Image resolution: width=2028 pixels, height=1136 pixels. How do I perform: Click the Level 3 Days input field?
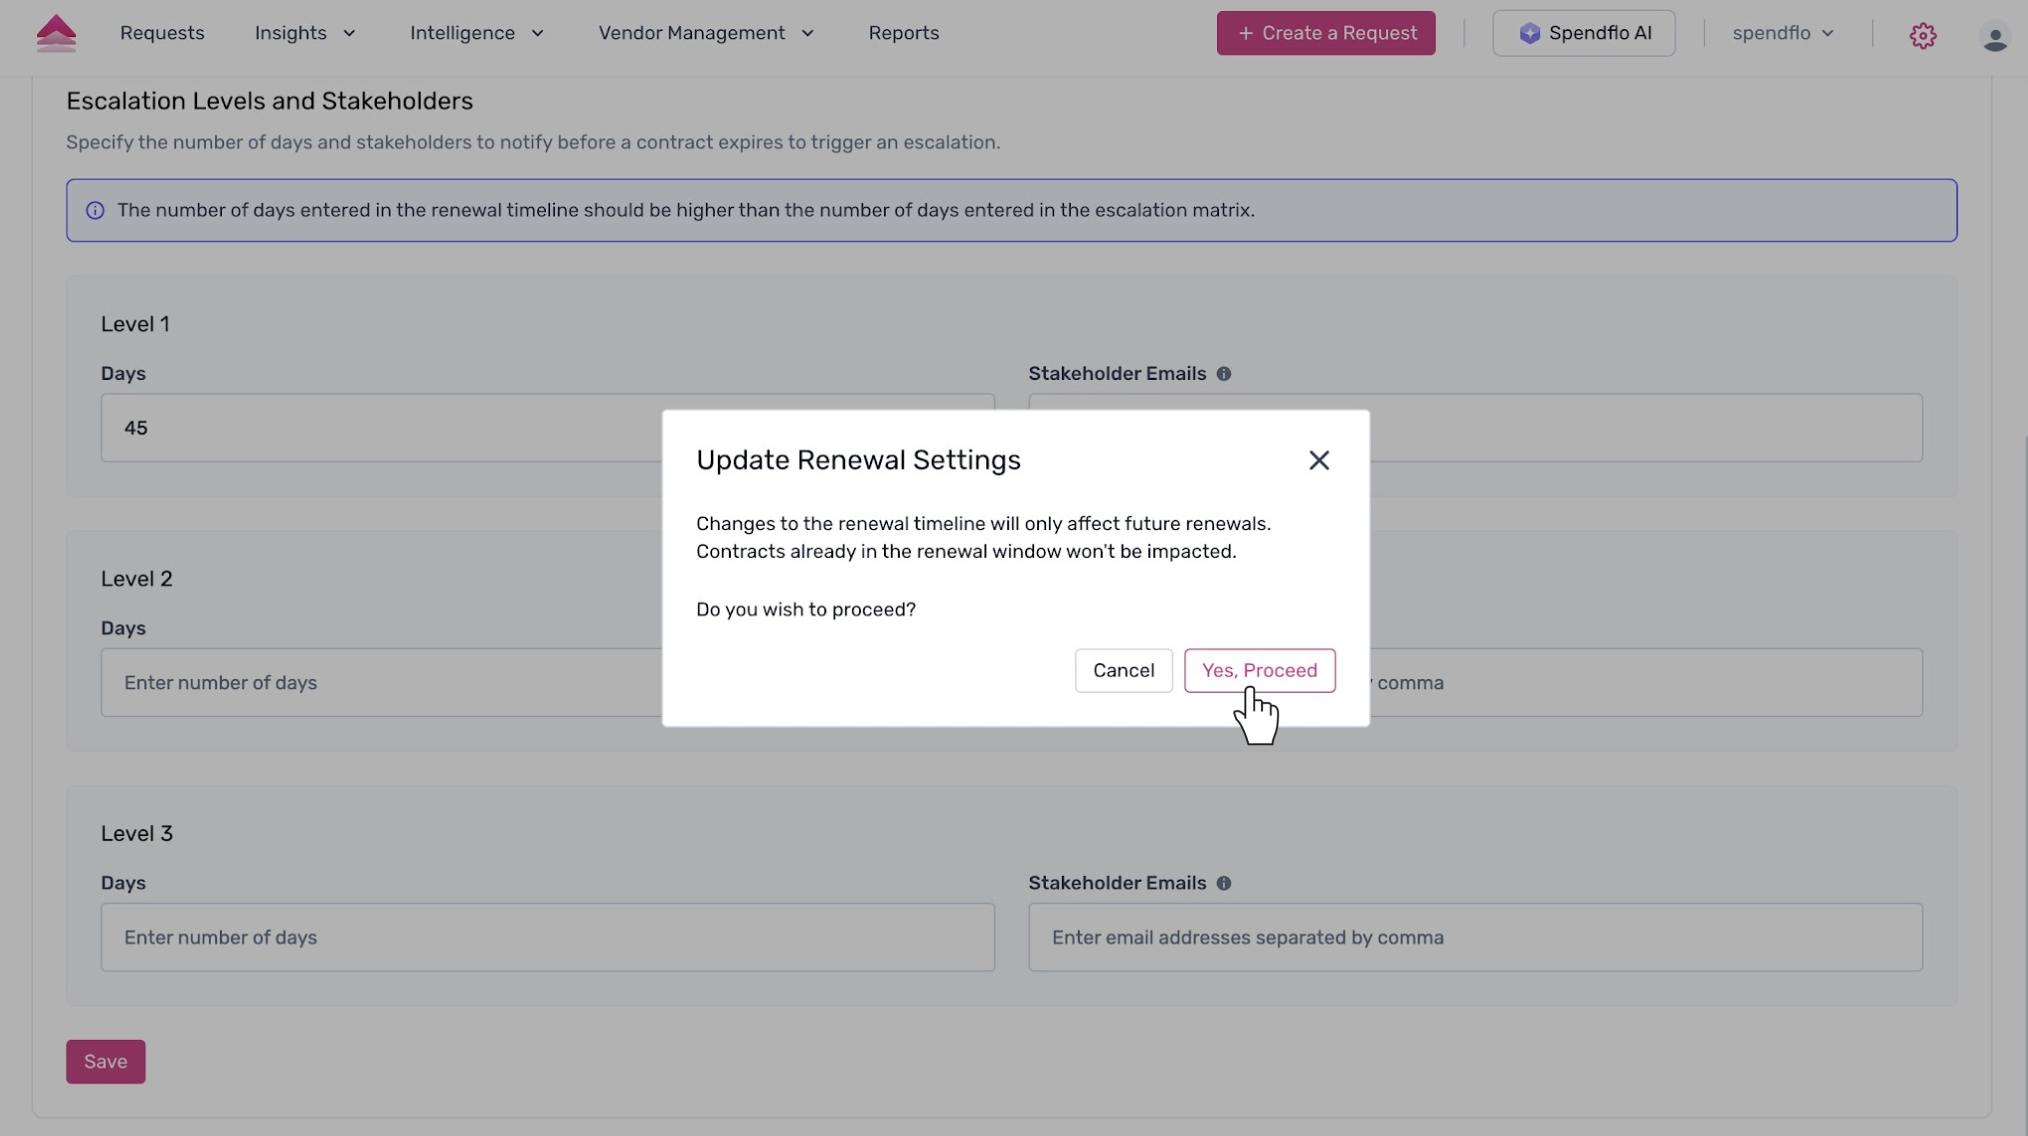tap(547, 938)
